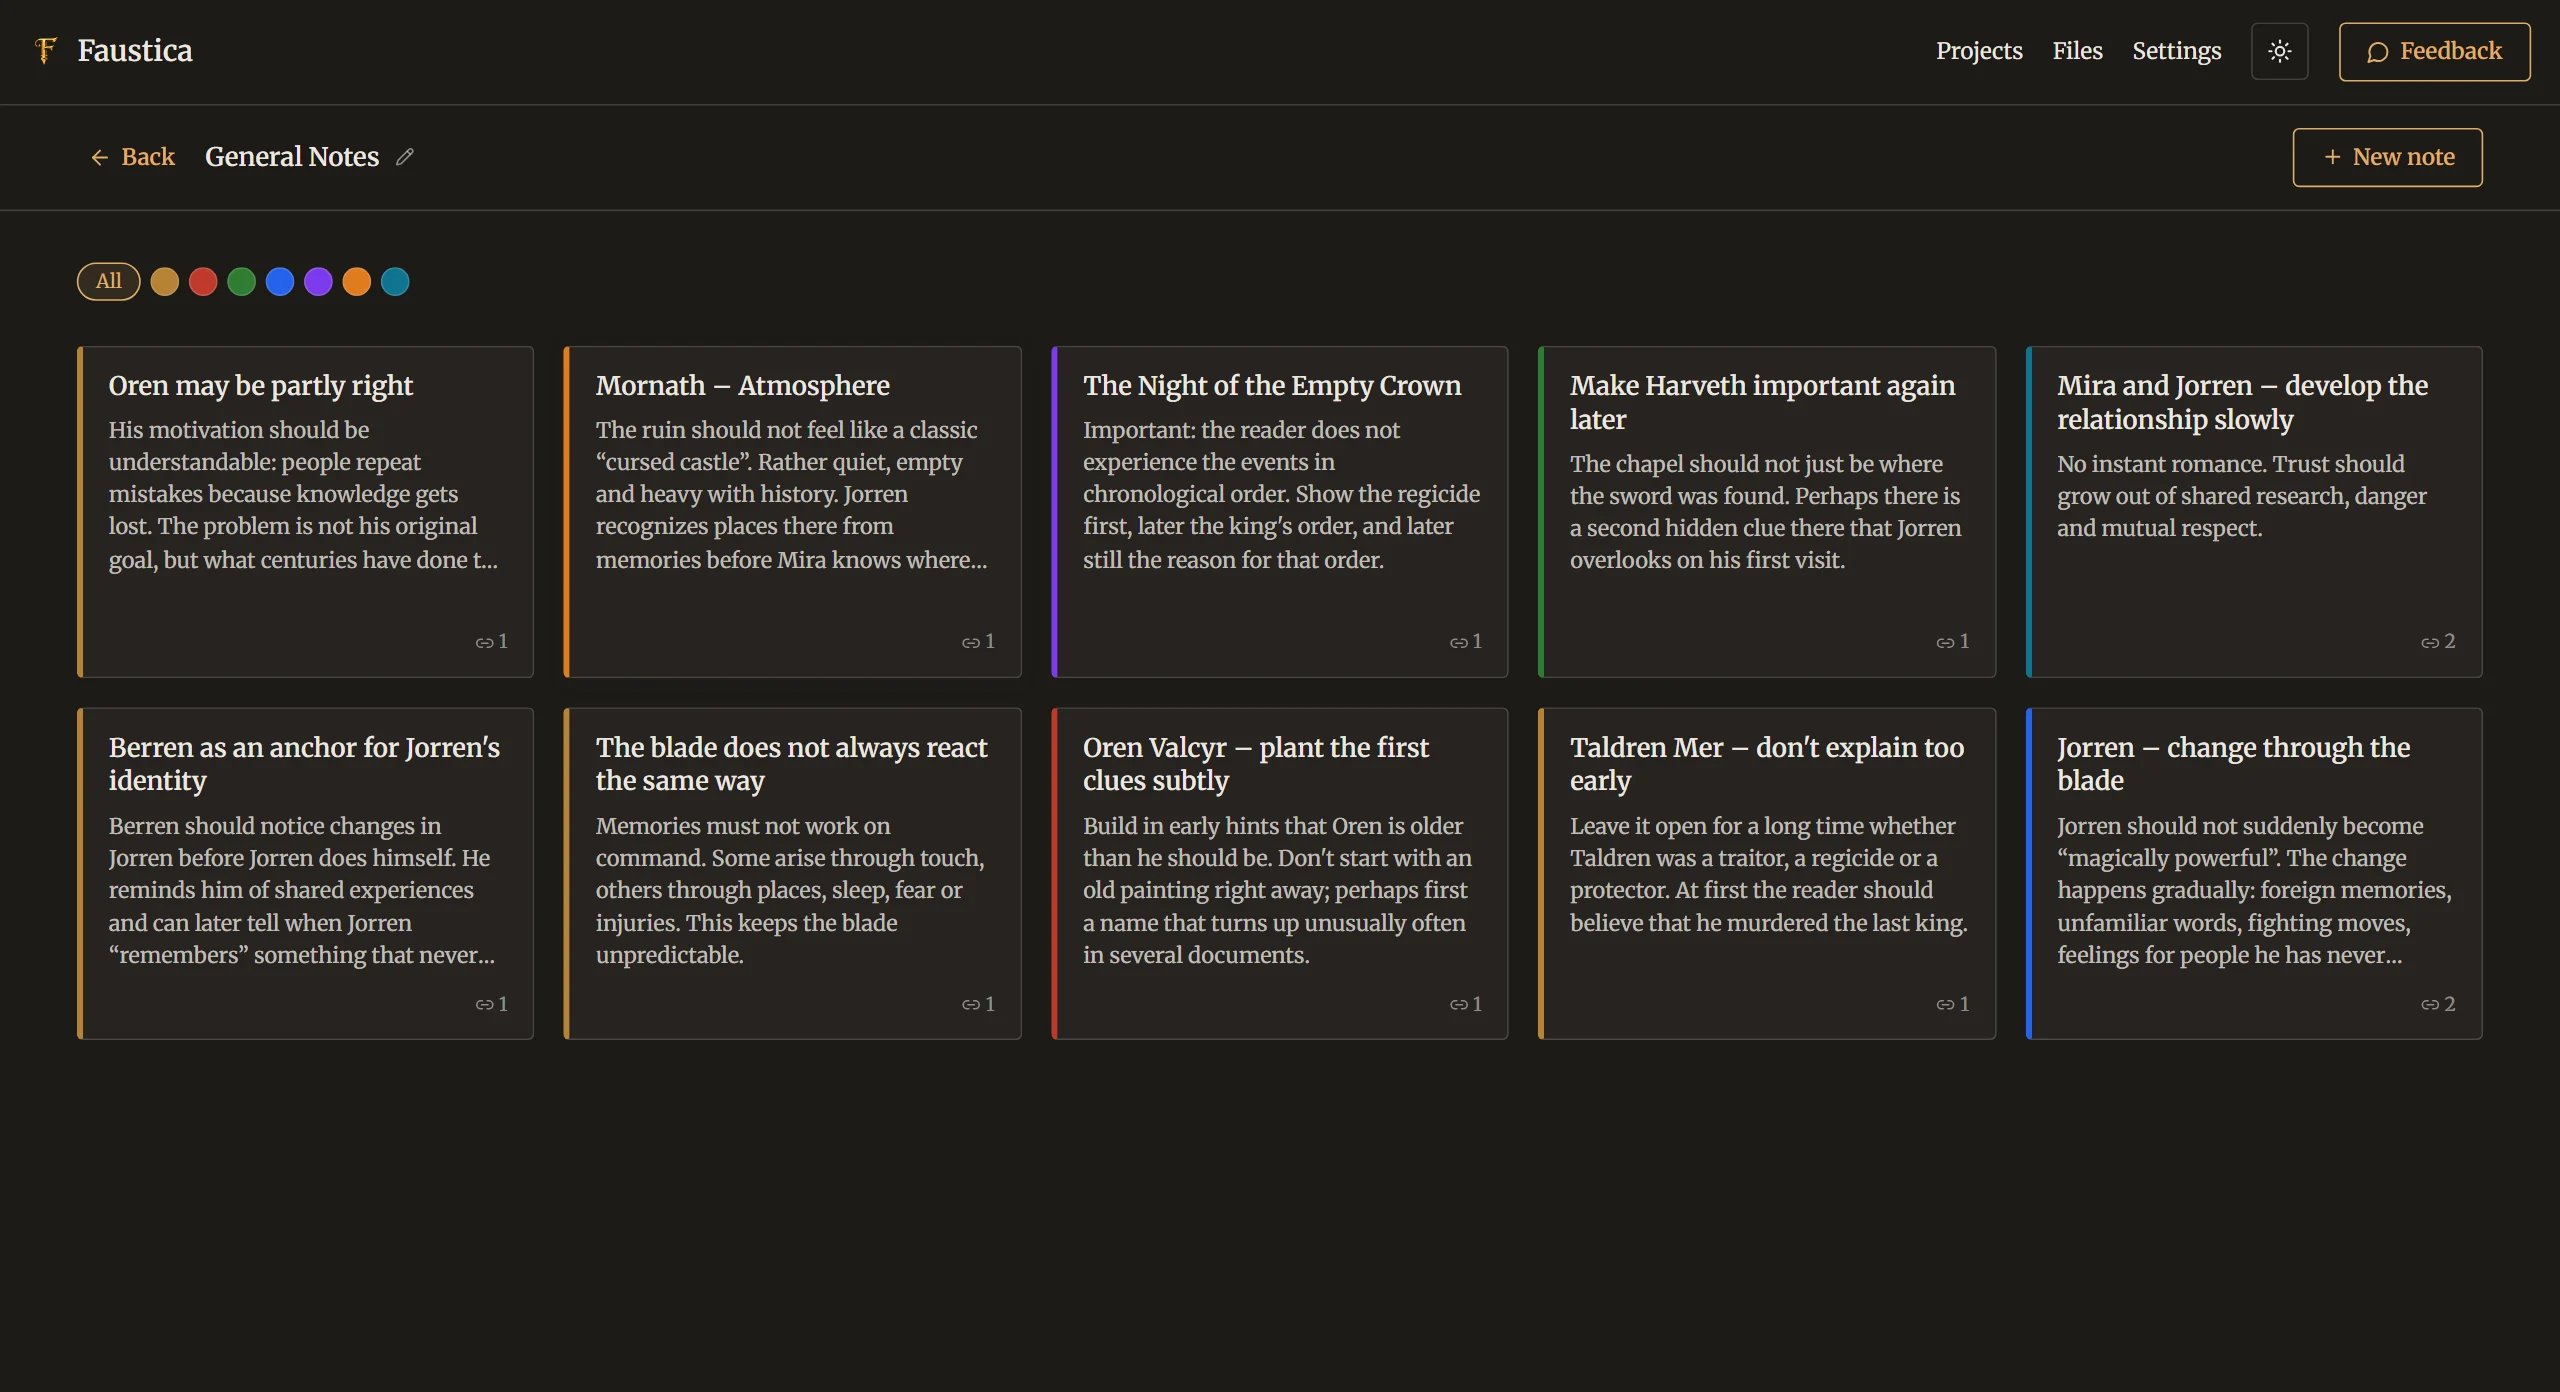Screen dimensions: 2560x1392
Task: Filter notes by red color
Action: click(x=203, y=282)
